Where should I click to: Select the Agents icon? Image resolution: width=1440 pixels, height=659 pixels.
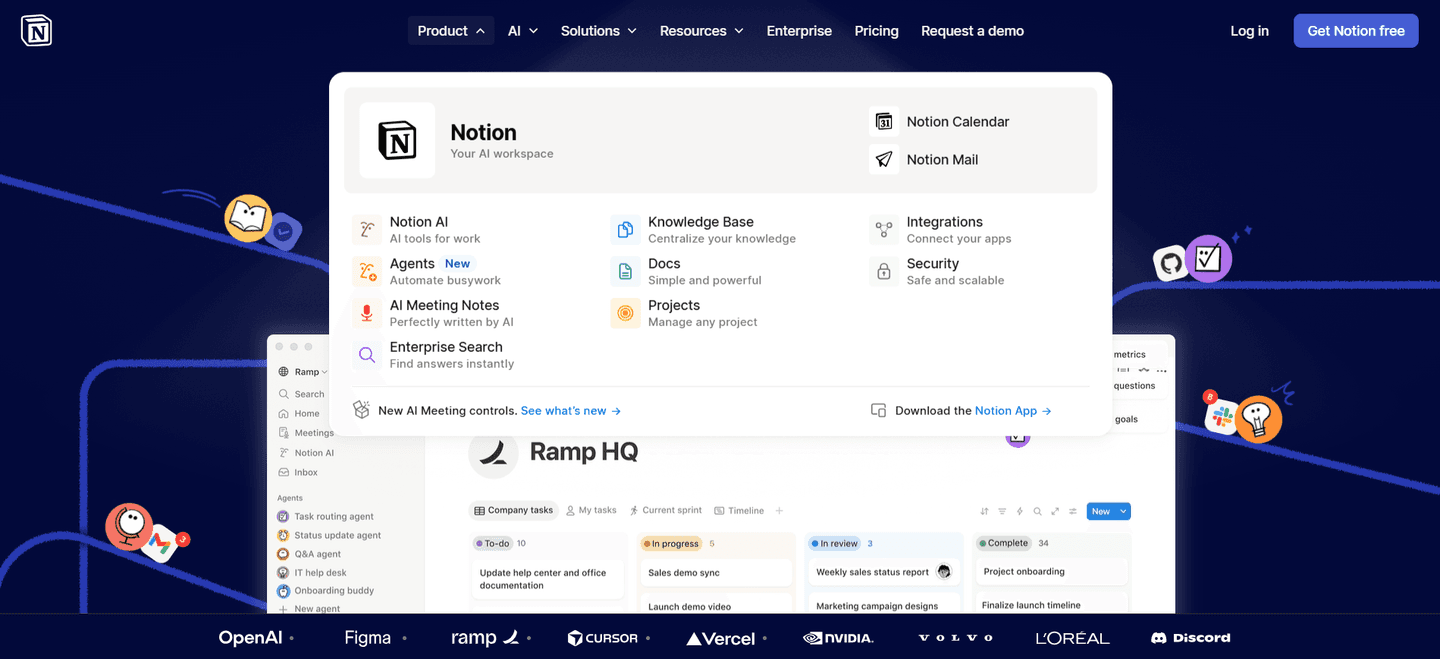tap(367, 272)
